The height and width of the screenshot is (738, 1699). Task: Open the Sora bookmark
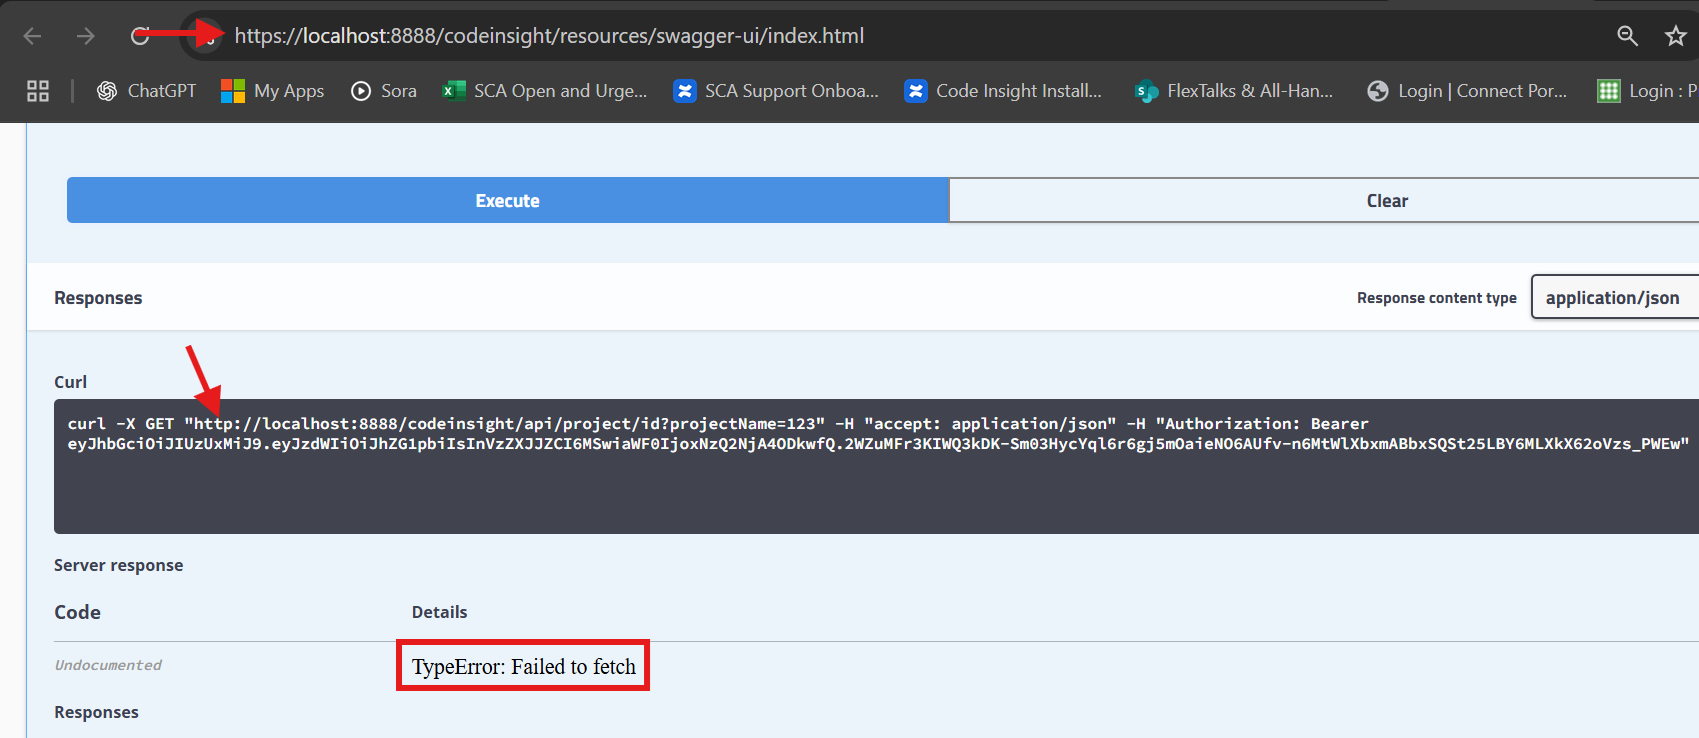click(384, 91)
